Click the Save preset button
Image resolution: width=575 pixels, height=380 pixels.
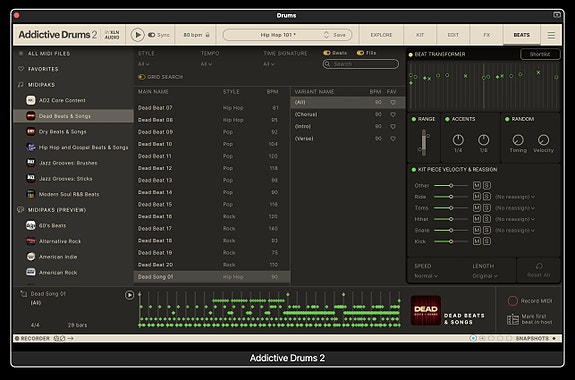339,35
